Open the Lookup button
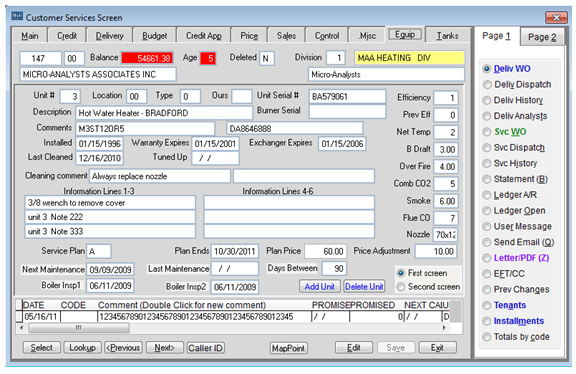 tap(82, 348)
